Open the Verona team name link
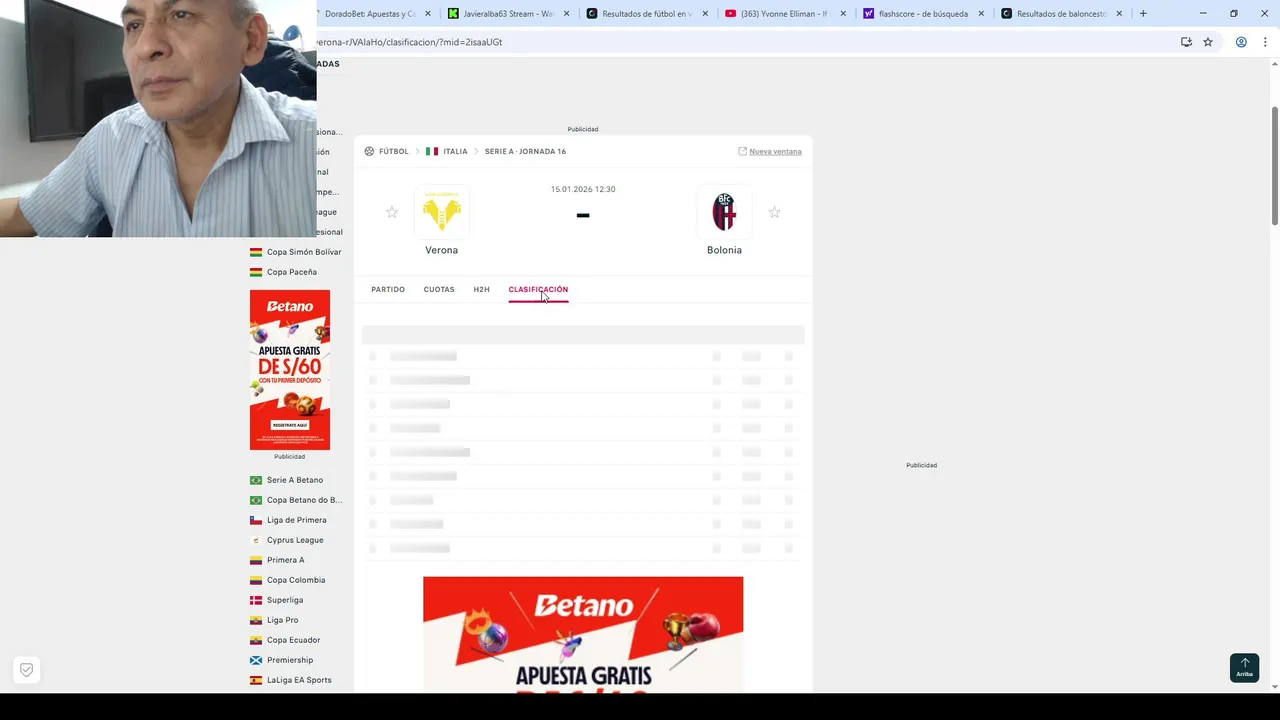 click(441, 250)
